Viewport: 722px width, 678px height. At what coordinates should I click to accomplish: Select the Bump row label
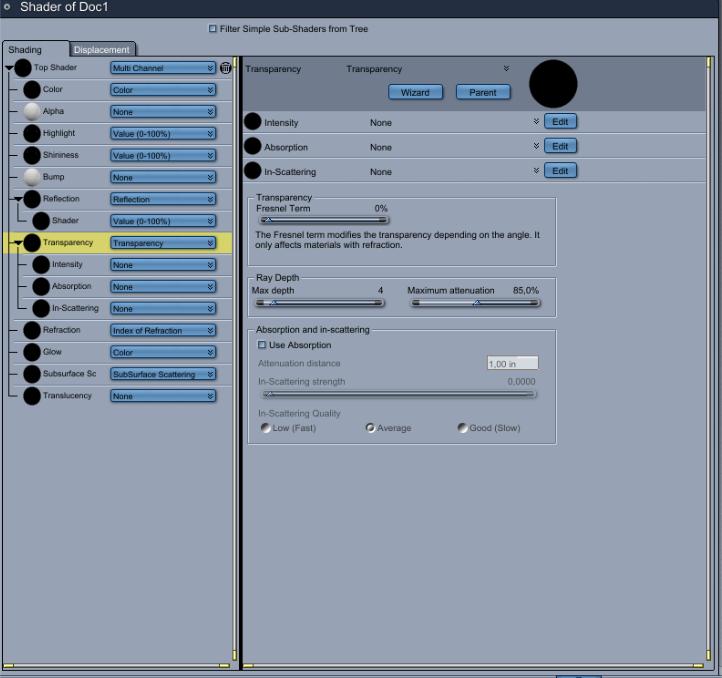53,177
